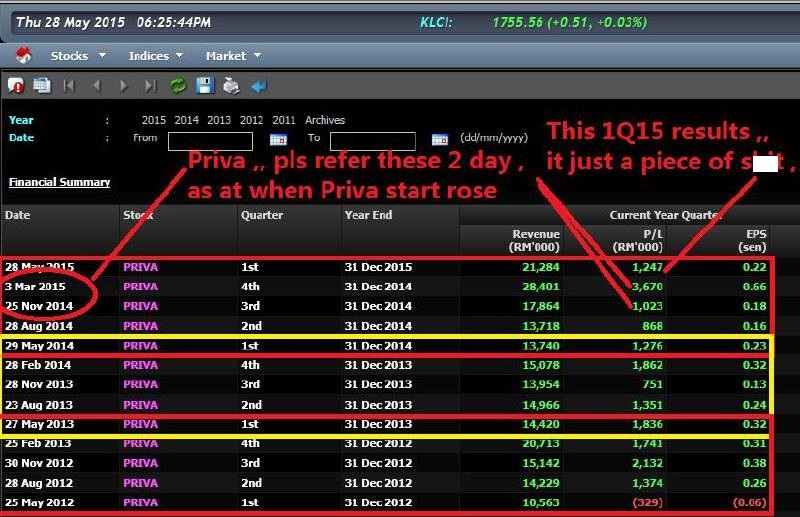
Task: Open the Archives link
Action: click(325, 120)
